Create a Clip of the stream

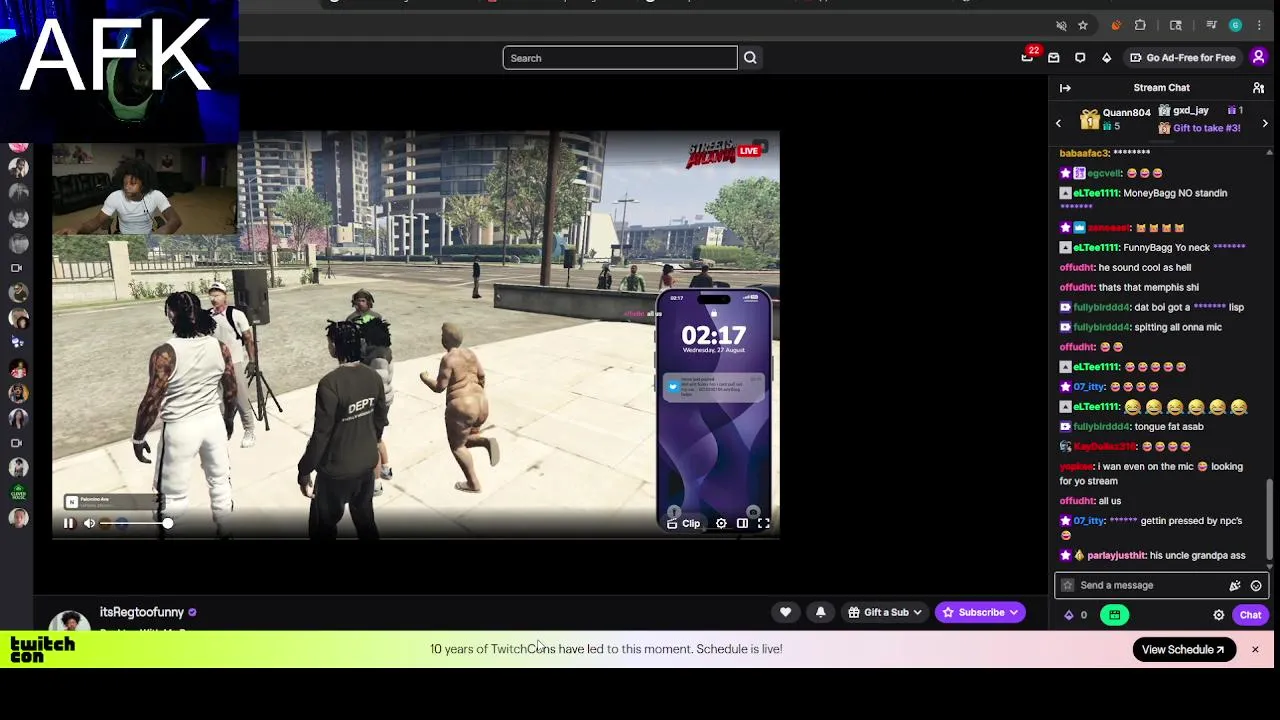684,523
